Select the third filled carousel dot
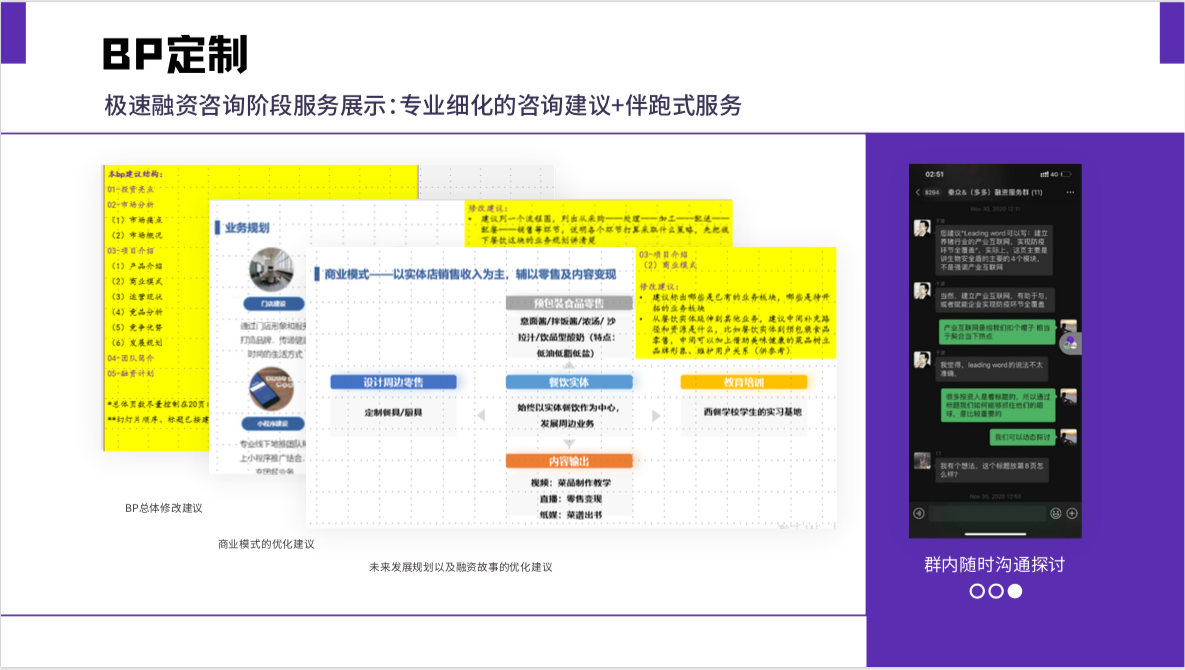Image resolution: width=1185 pixels, height=670 pixels. pos(1015,591)
